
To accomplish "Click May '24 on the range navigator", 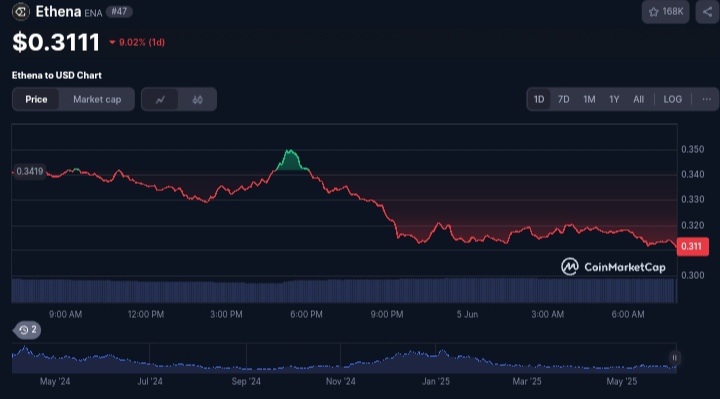I will click(x=55, y=382).
